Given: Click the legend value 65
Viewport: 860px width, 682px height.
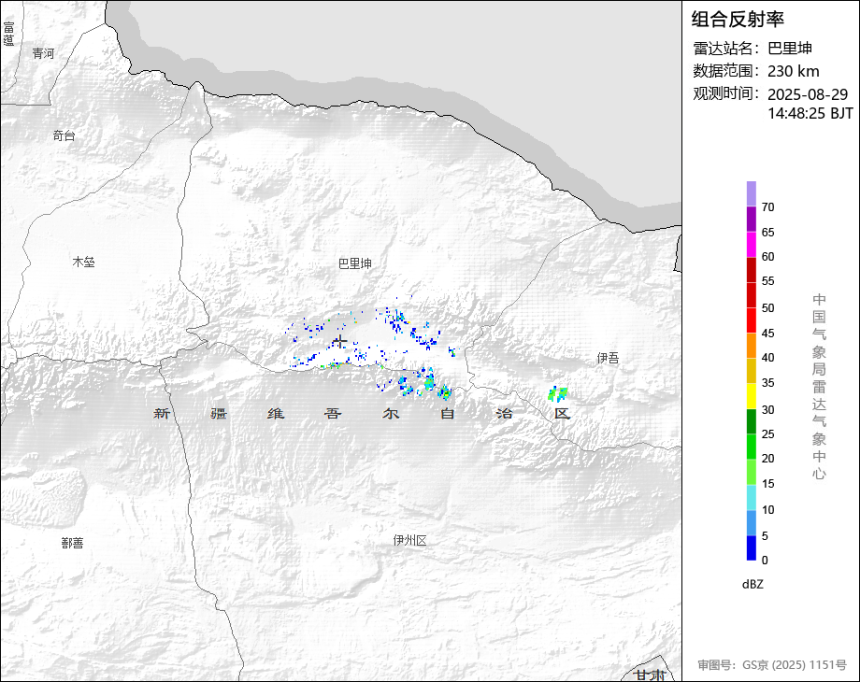Looking at the screenshot, I should coord(768,233).
